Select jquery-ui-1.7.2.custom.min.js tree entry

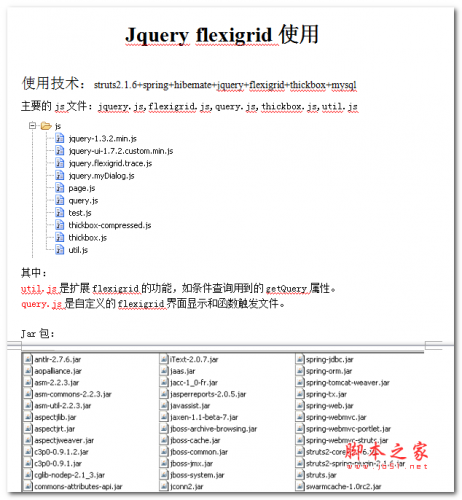point(121,151)
